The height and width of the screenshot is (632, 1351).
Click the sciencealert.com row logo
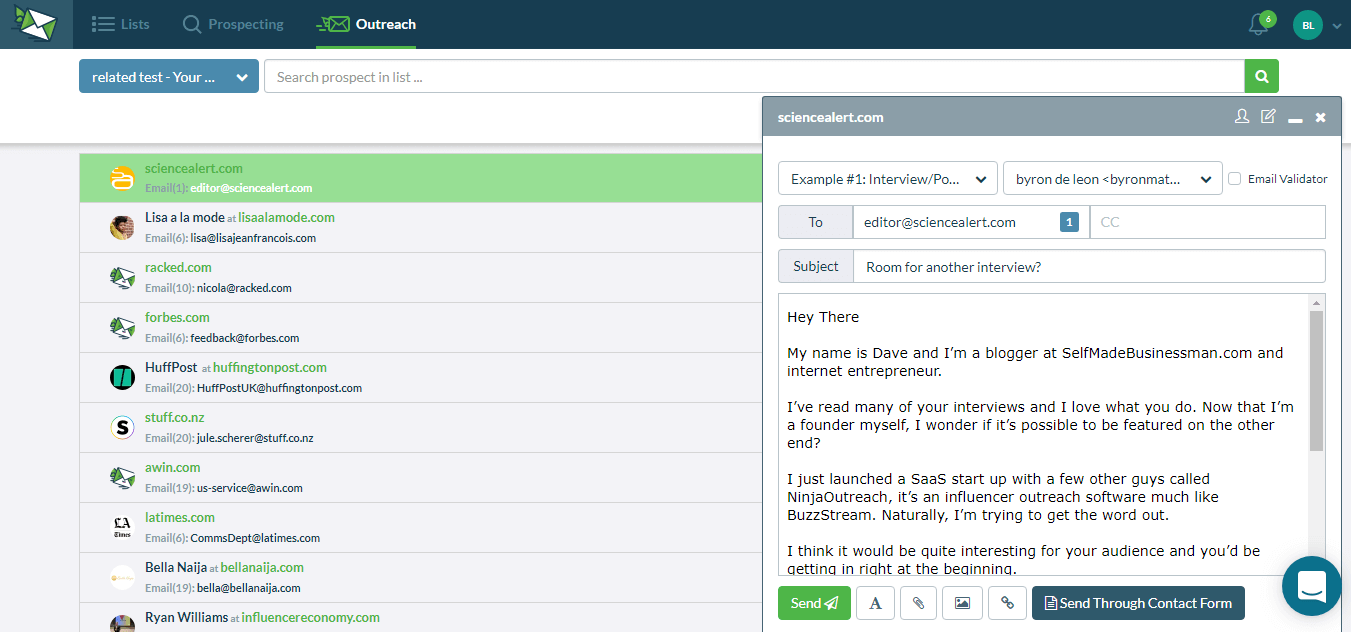click(x=122, y=178)
